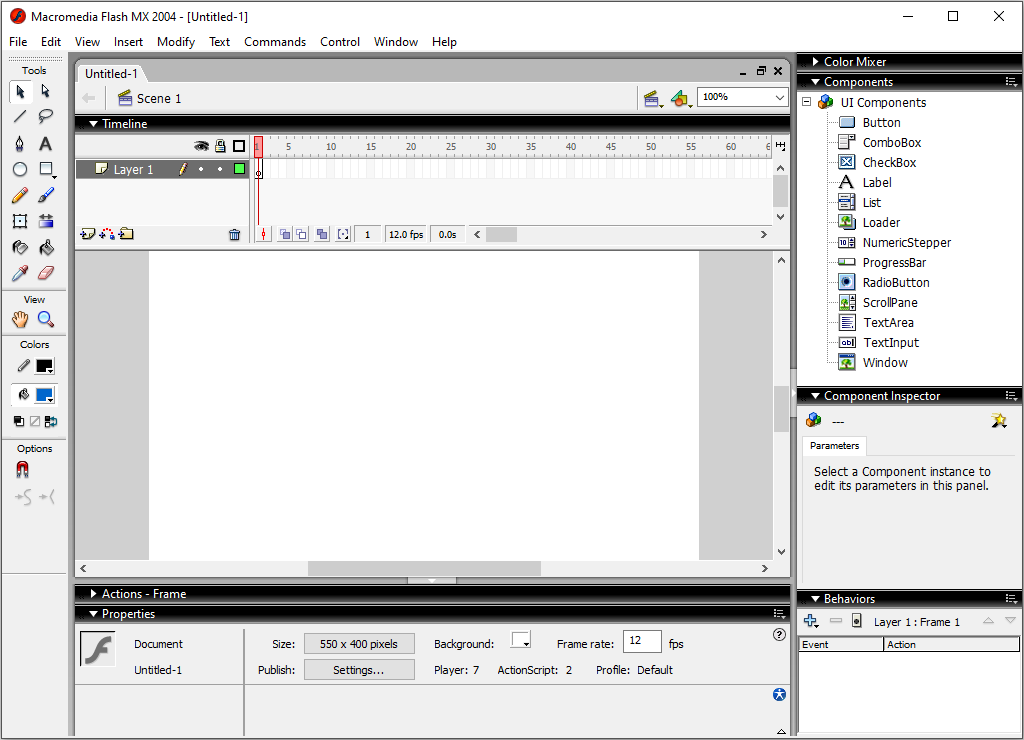Collapse the UI Components tree node
This screenshot has height=740, width=1024.
807,102
